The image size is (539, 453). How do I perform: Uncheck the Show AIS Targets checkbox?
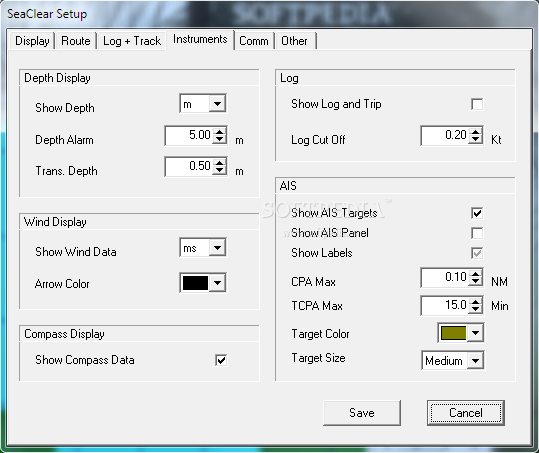click(477, 213)
